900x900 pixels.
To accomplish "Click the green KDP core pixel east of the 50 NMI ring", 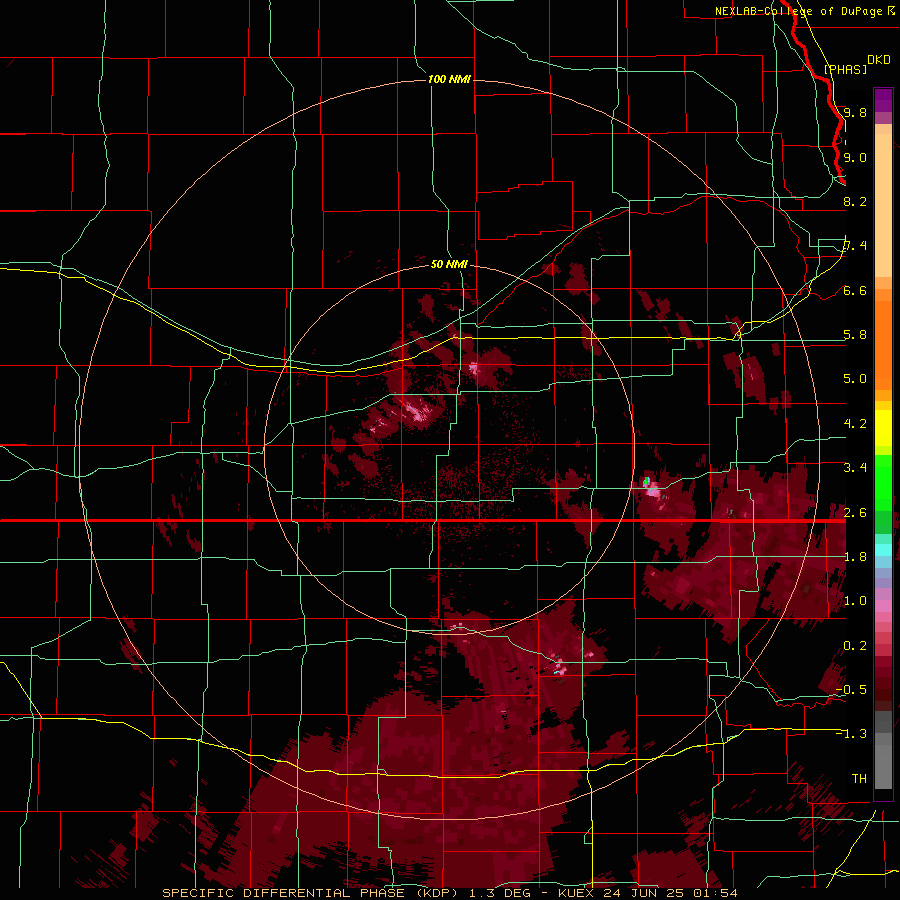I will click(647, 480).
